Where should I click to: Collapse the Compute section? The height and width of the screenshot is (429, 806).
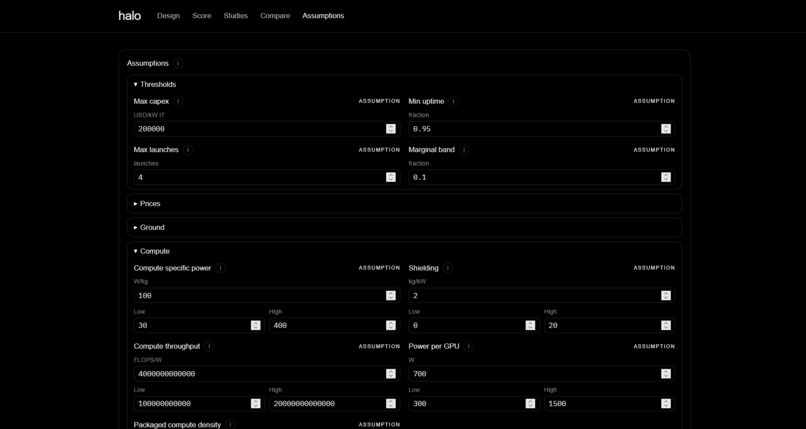(405, 251)
